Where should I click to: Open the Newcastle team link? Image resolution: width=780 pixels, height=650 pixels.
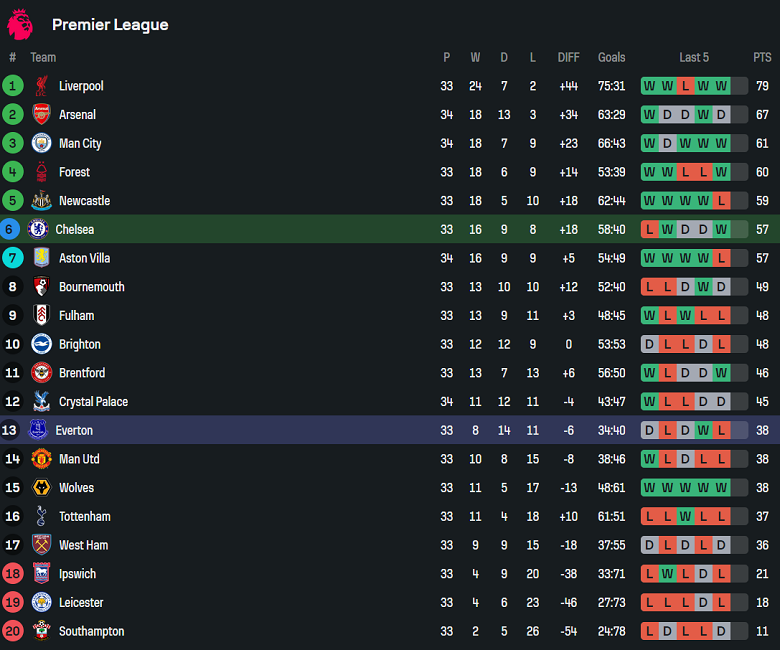point(84,201)
